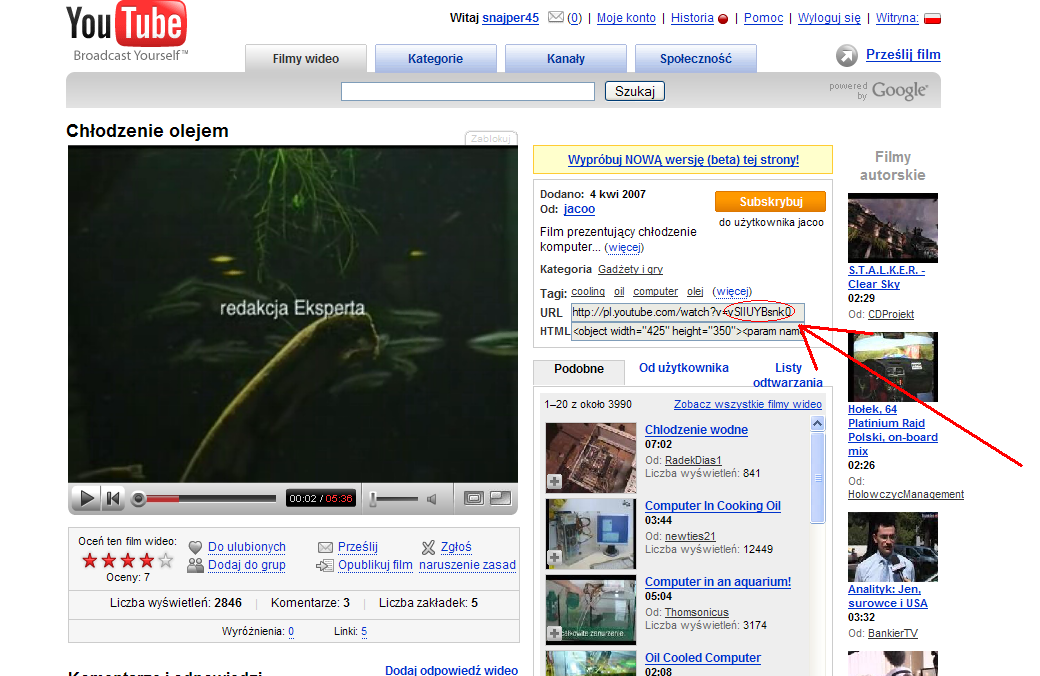This screenshot has height=676, width=1040.
Task: Rate the video one star
Action: pos(90,561)
